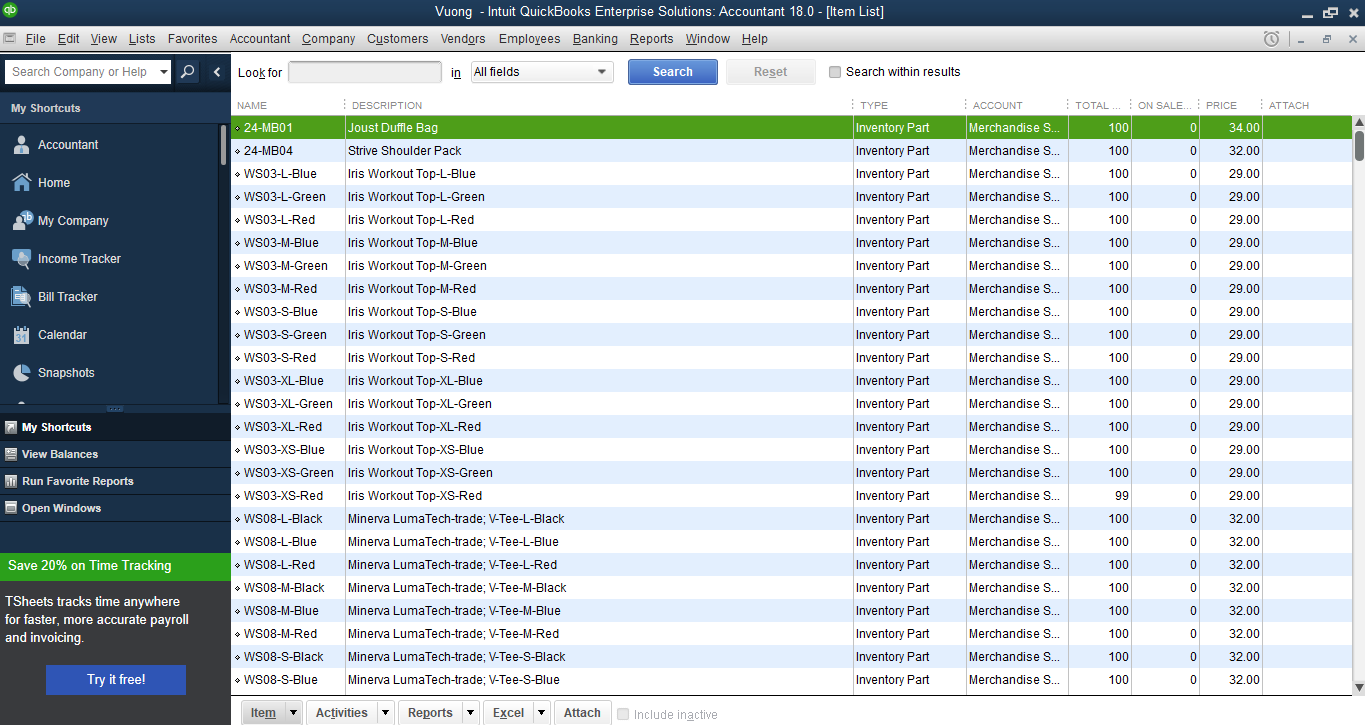
Task: Open the Banking menu
Action: pos(595,39)
